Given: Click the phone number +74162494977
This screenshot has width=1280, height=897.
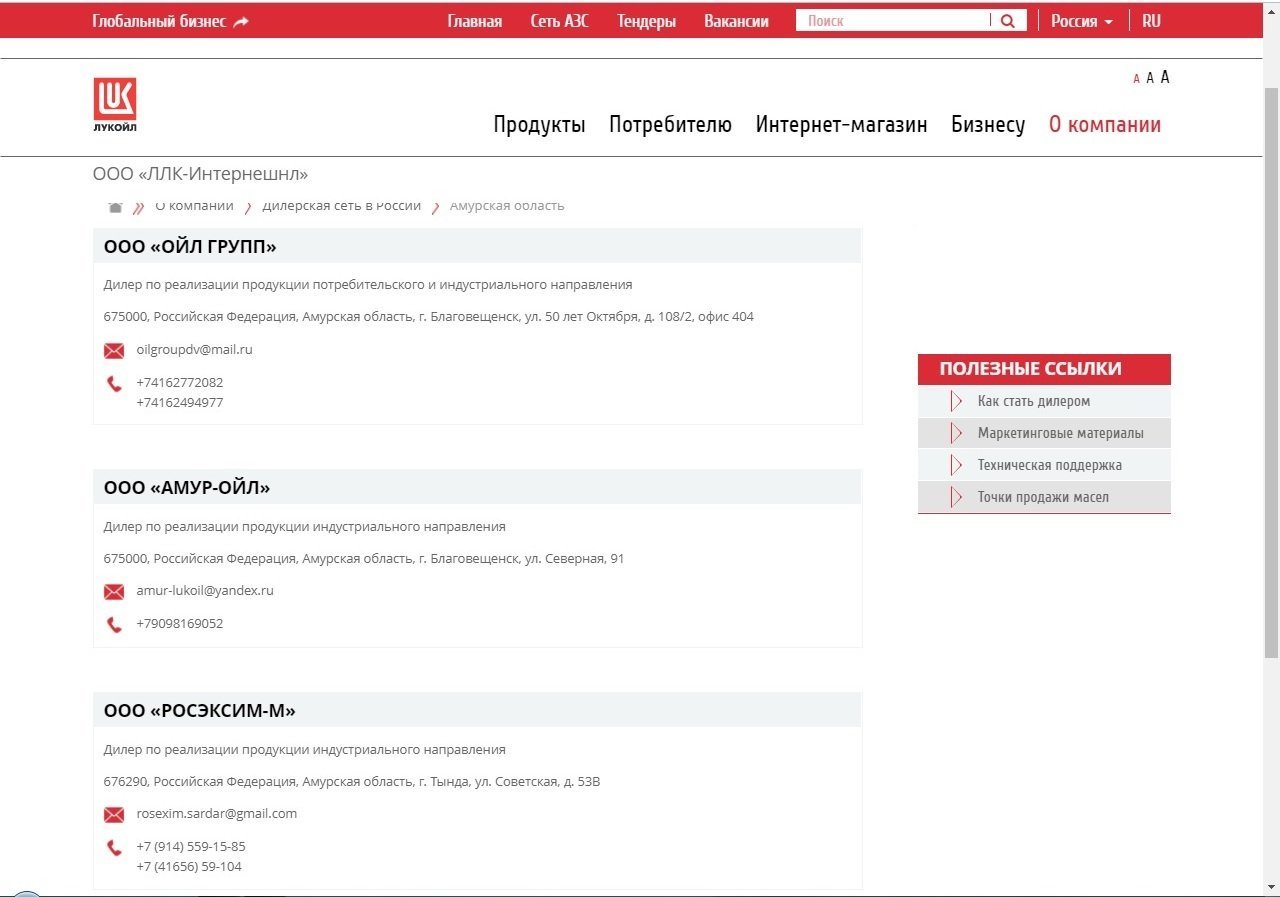Looking at the screenshot, I should pyautogui.click(x=180, y=403).
